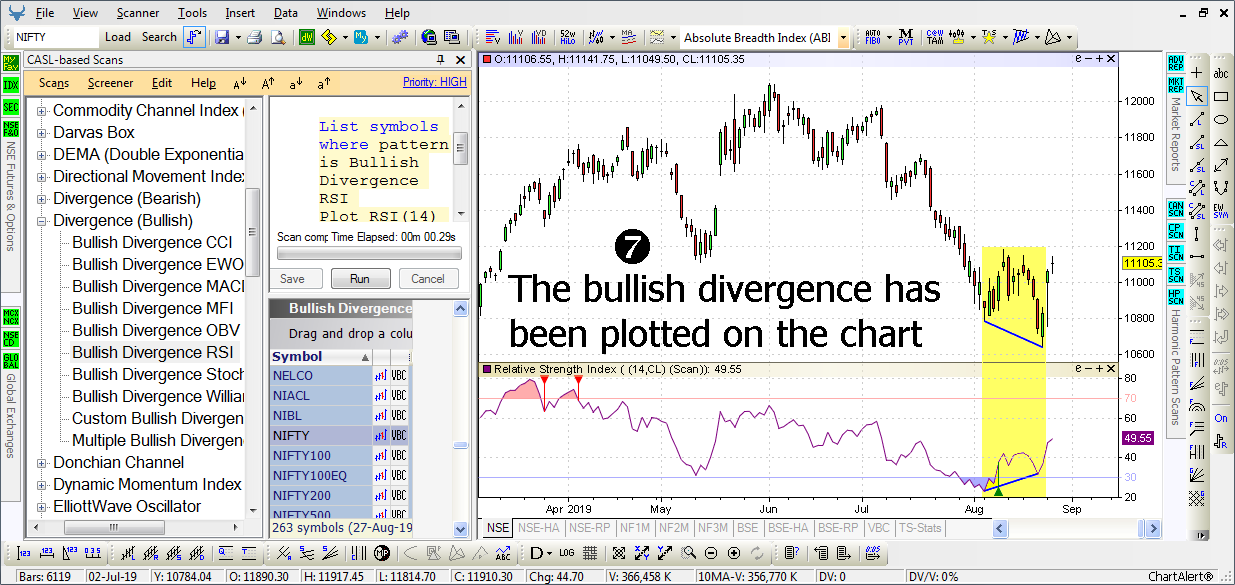Viewport: 1235px width, 585px height.
Task: Click the CSW TAM toolbar icon
Action: click(935, 37)
